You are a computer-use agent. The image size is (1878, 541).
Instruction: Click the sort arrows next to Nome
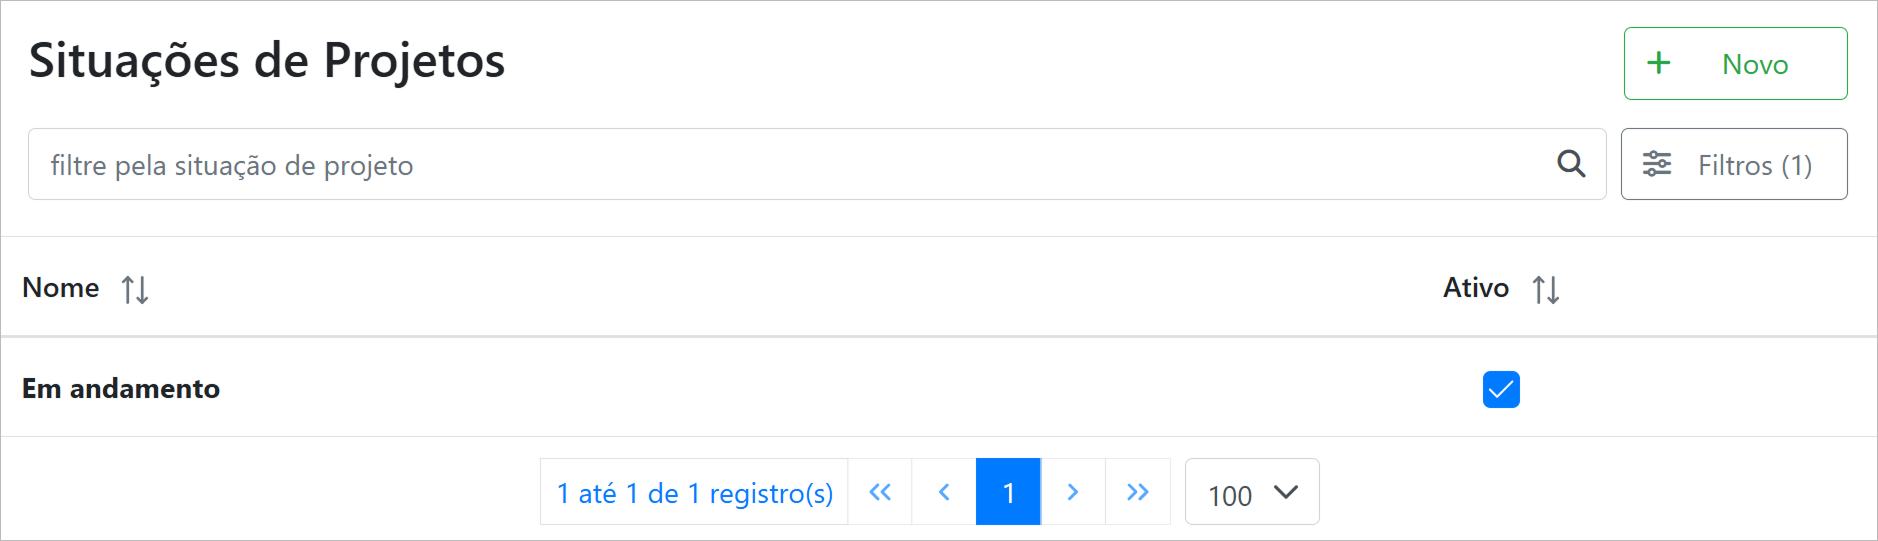135,290
